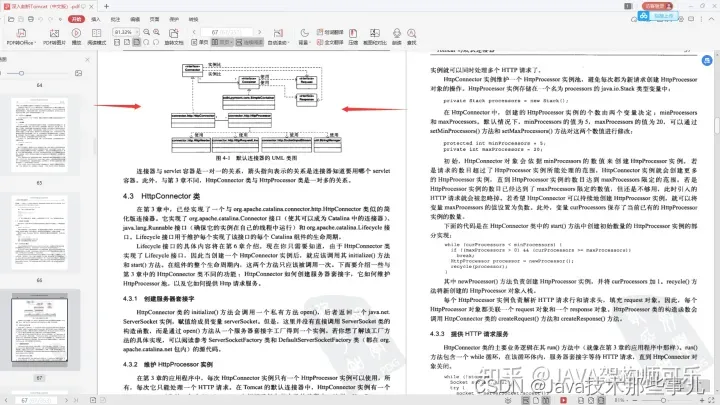The width and height of the screenshot is (720, 405).
Task: Select page 65 thumbnail in the sidebar
Action: click(x=39, y=135)
